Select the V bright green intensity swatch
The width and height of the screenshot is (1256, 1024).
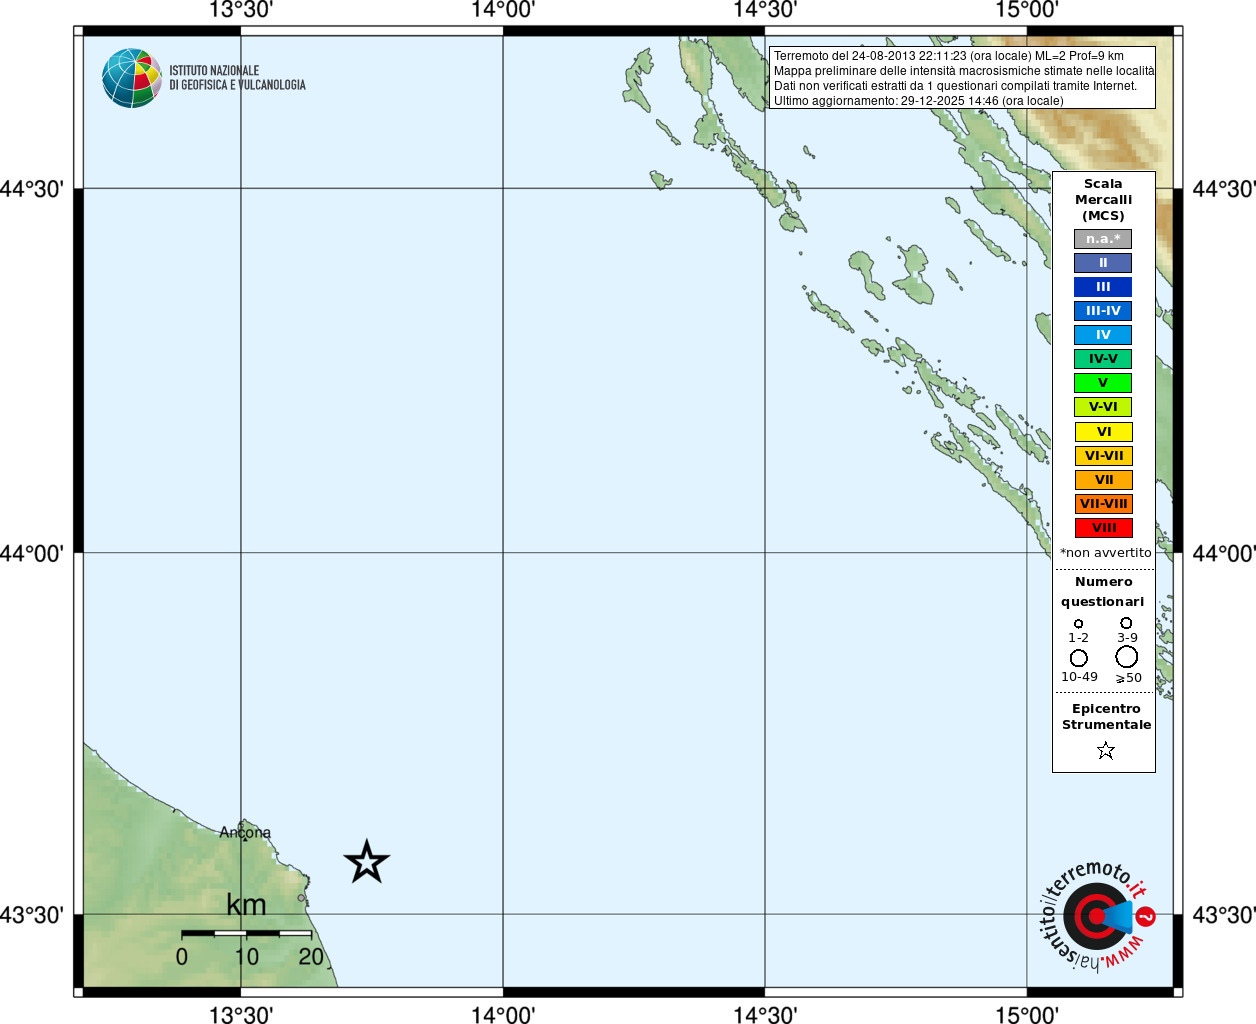pyautogui.click(x=1103, y=383)
